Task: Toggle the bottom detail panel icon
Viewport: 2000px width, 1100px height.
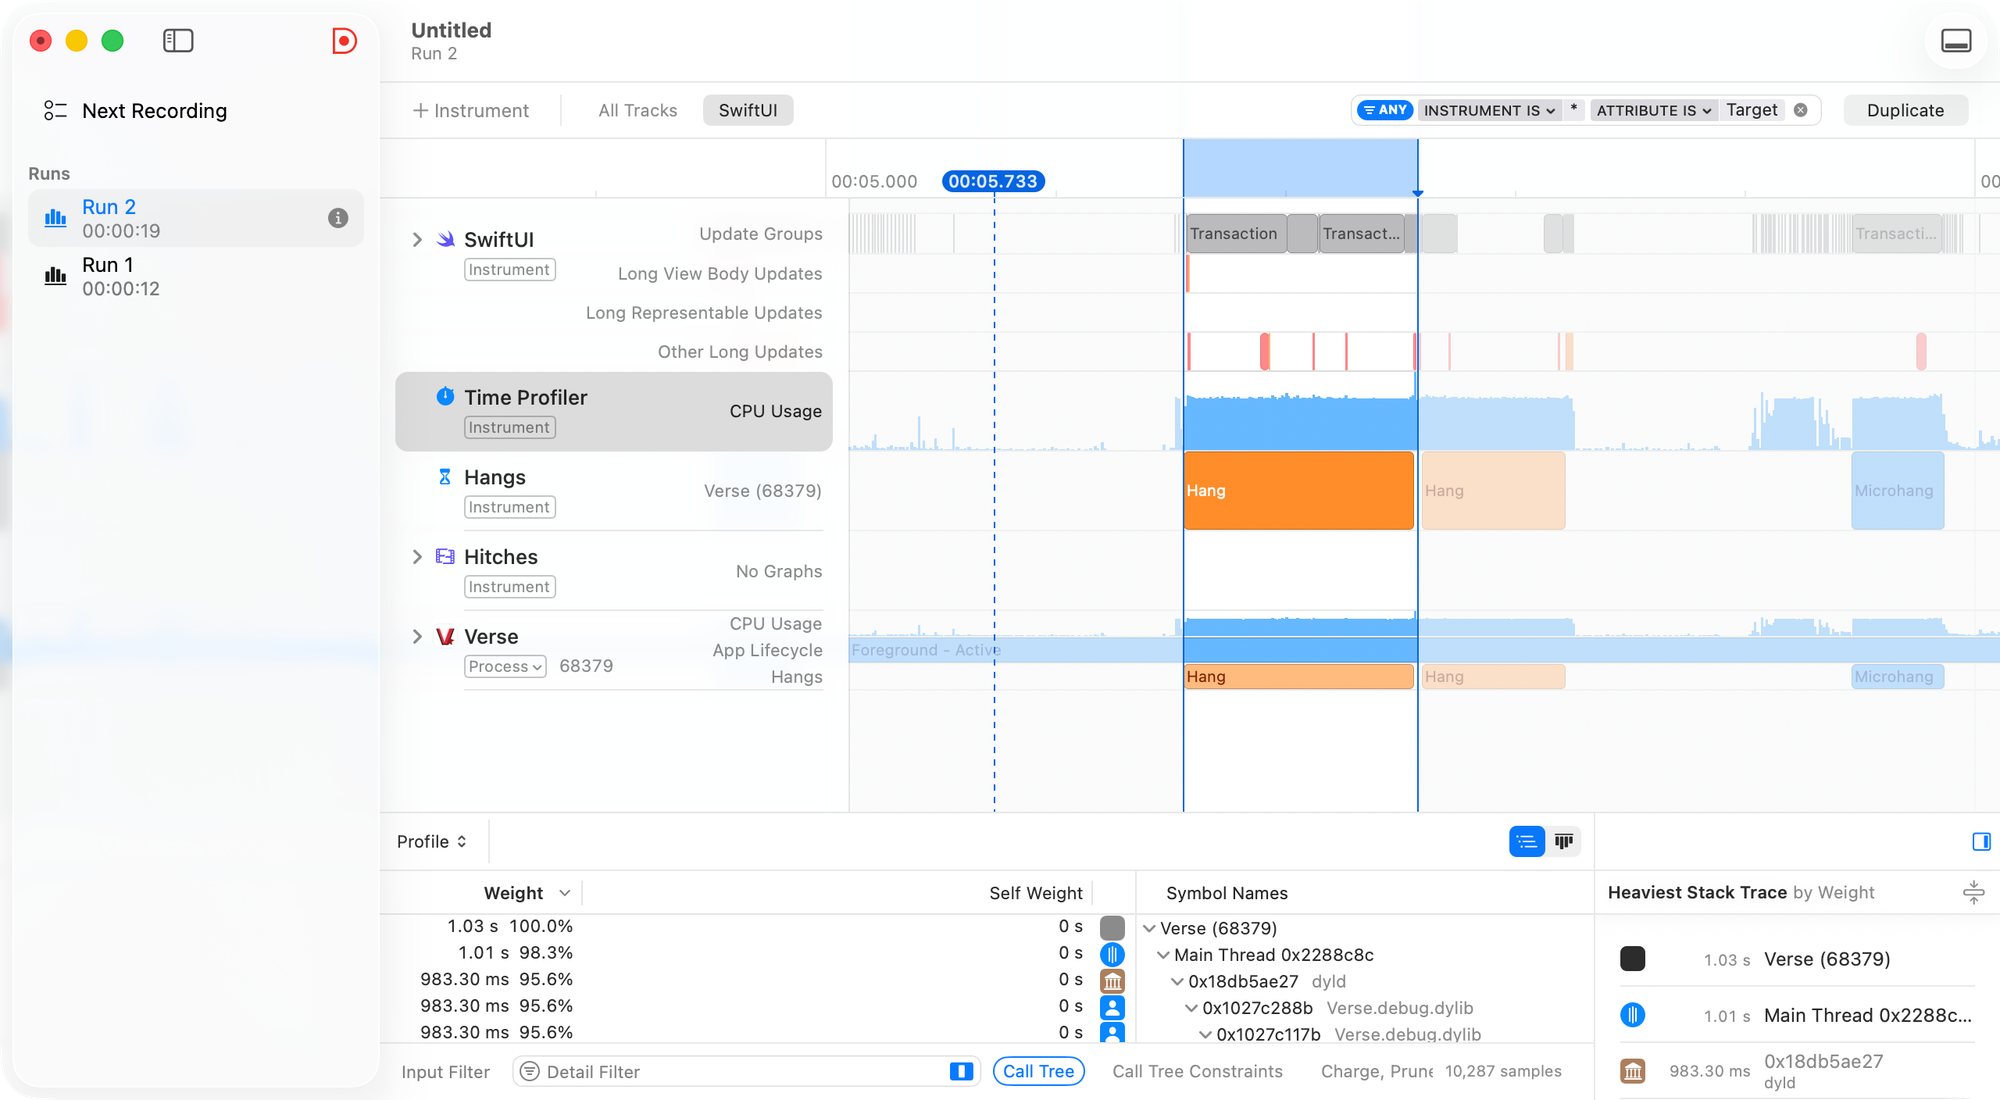Action: coord(1955,40)
